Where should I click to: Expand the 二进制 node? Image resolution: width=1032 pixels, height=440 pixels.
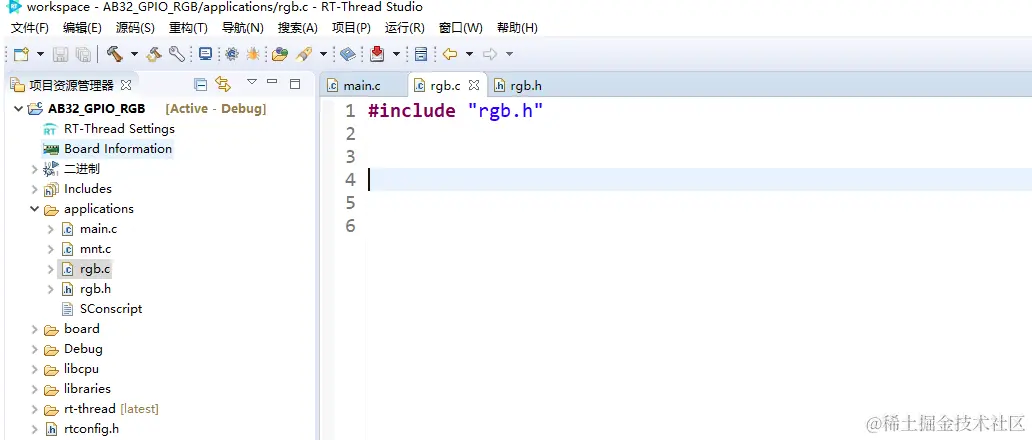34,169
